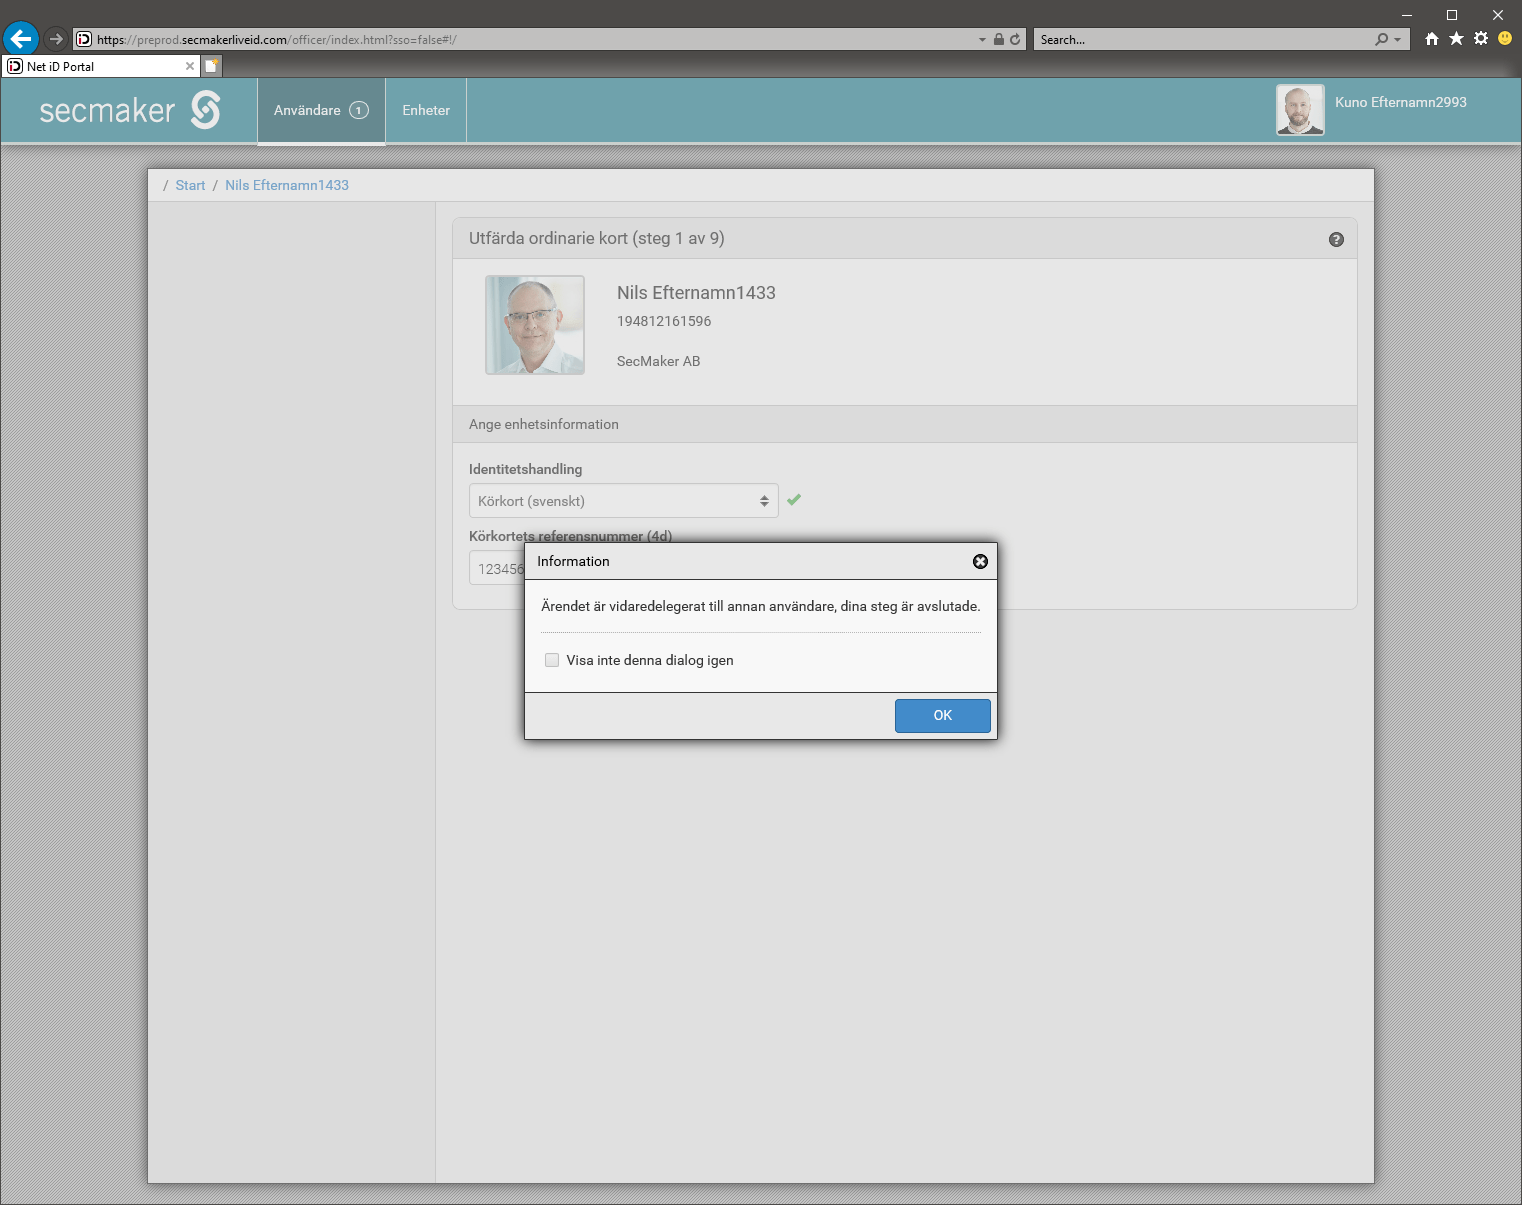Open favorites star icon

[1456, 39]
